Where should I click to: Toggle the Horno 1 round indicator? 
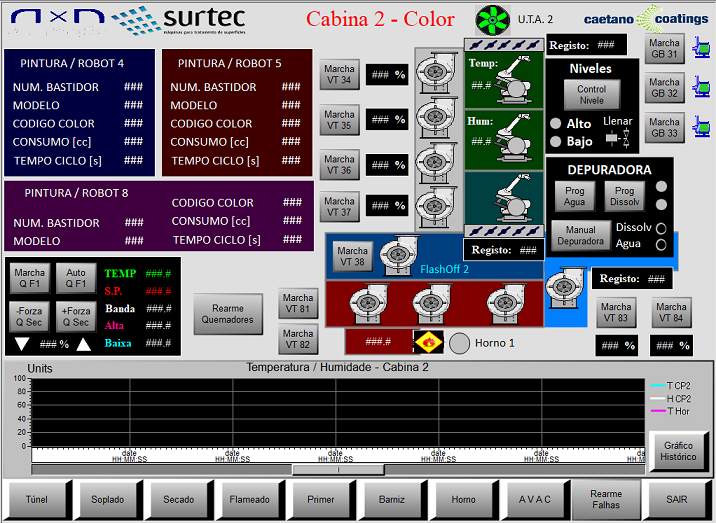[459, 342]
